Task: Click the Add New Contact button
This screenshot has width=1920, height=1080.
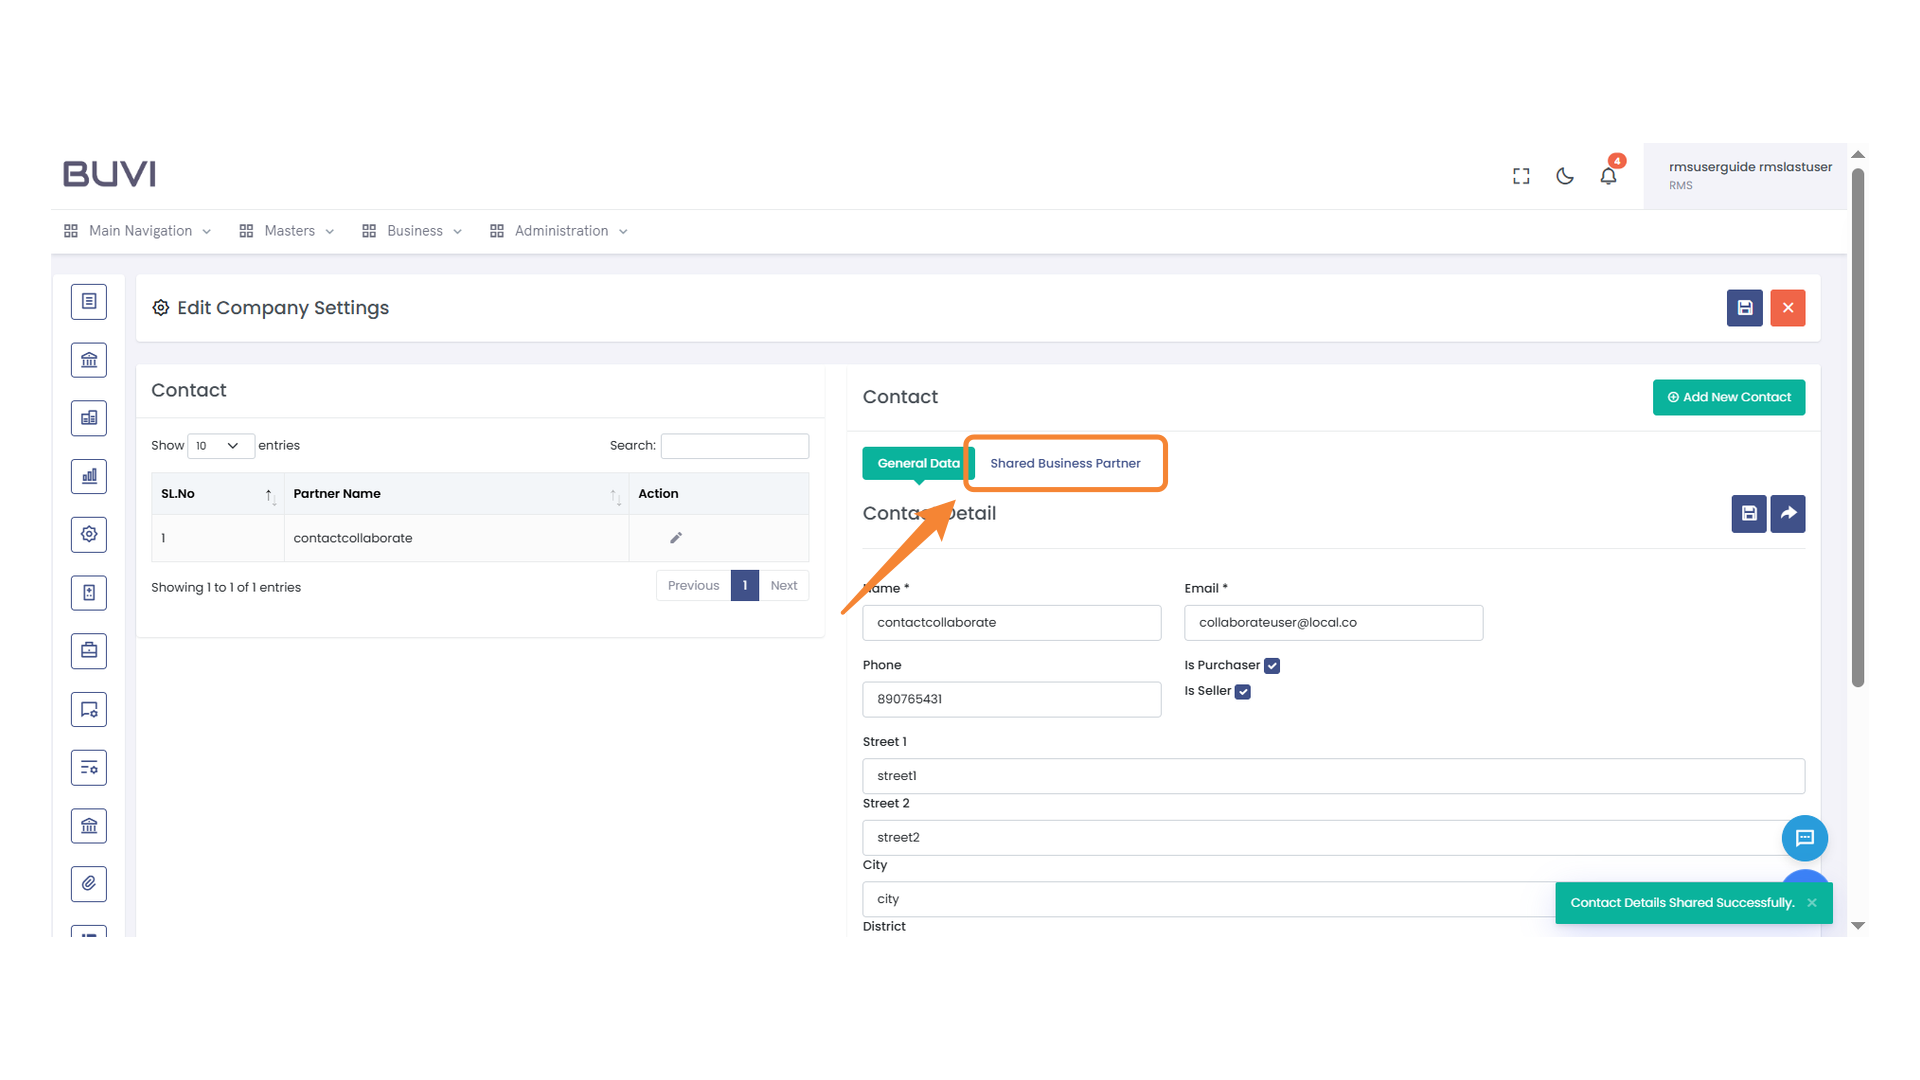Action: click(1728, 397)
